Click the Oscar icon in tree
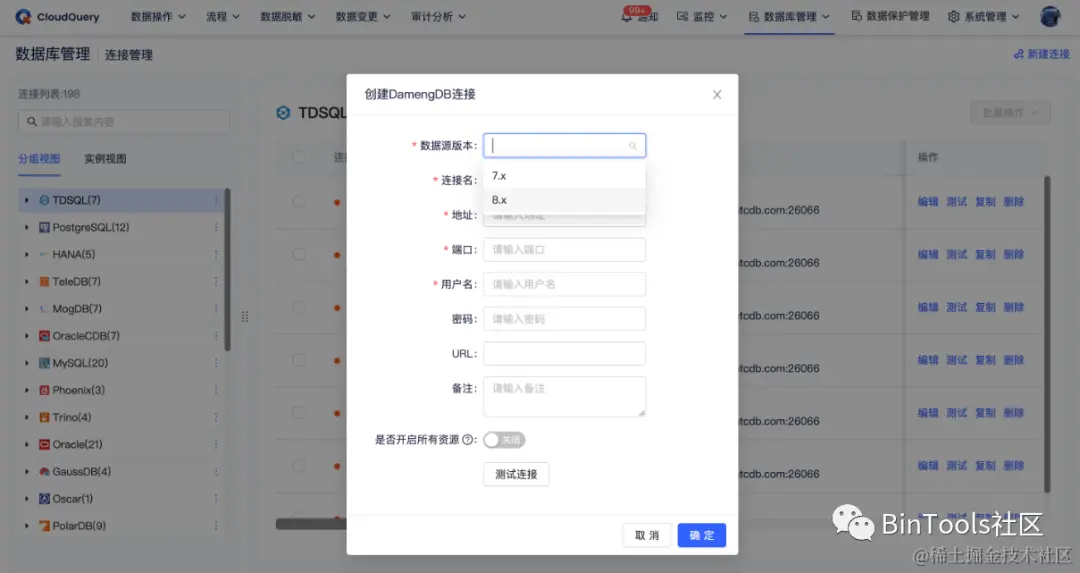1080x573 pixels. 44,499
